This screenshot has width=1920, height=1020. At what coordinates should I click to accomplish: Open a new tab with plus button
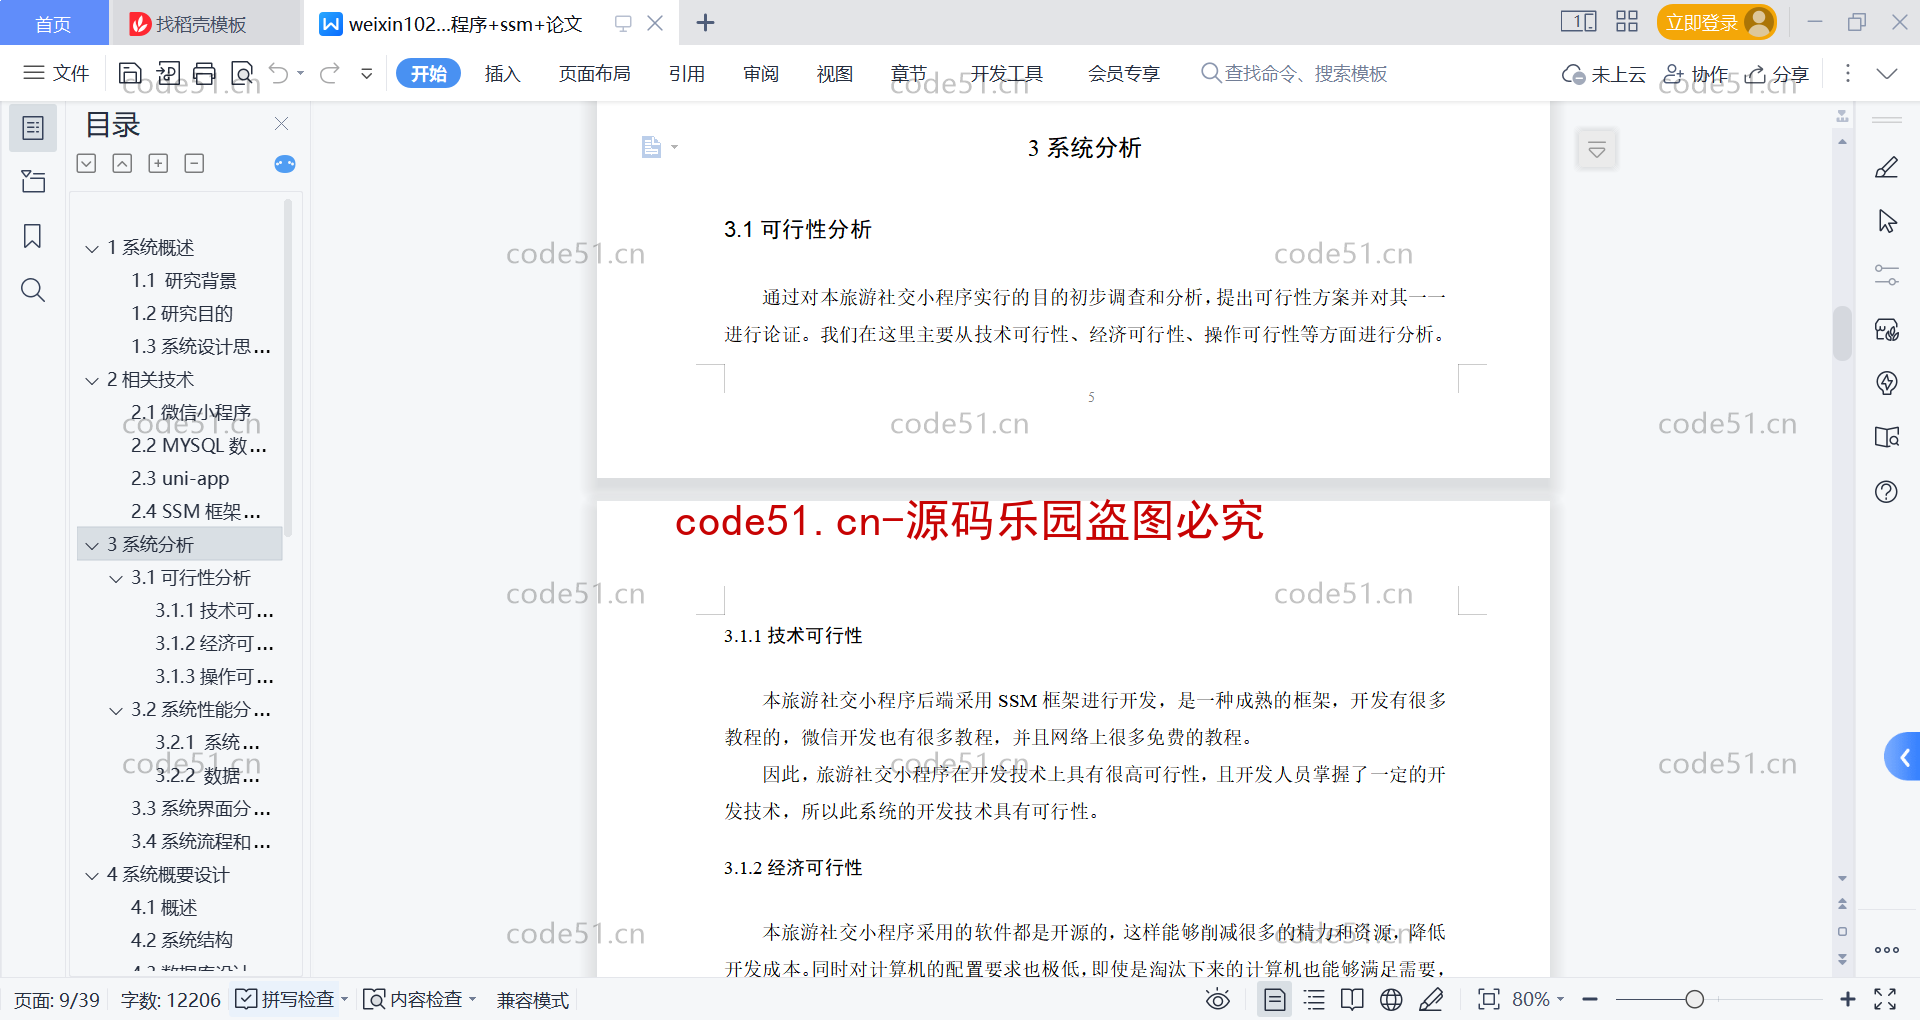(x=705, y=22)
